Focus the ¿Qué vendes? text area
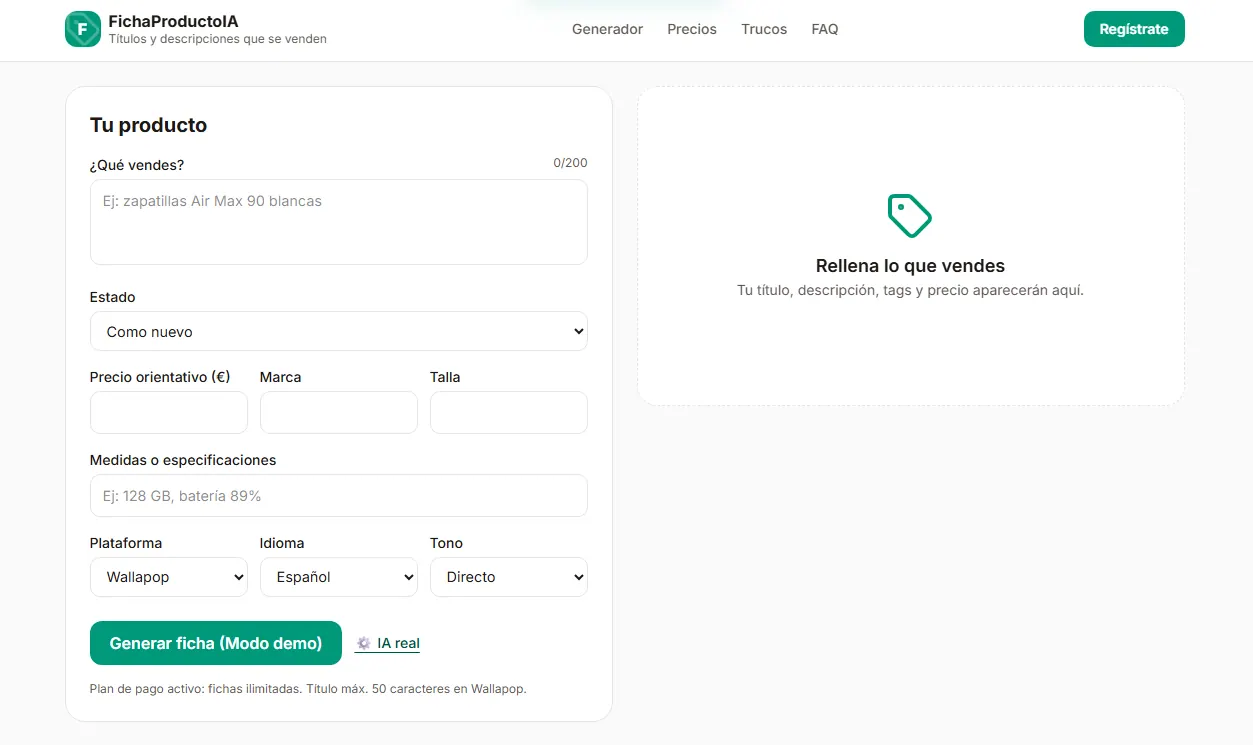The height and width of the screenshot is (745, 1253). coord(339,222)
